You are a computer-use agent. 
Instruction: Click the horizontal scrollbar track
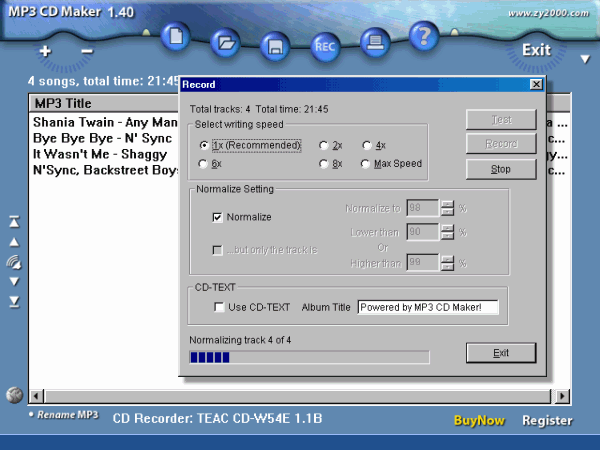[298, 396]
